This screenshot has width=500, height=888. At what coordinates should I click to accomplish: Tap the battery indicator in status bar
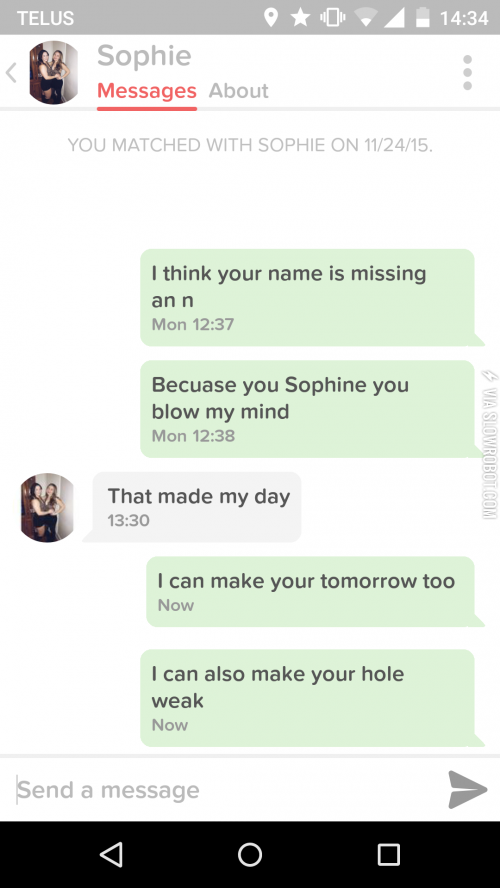pos(422,18)
